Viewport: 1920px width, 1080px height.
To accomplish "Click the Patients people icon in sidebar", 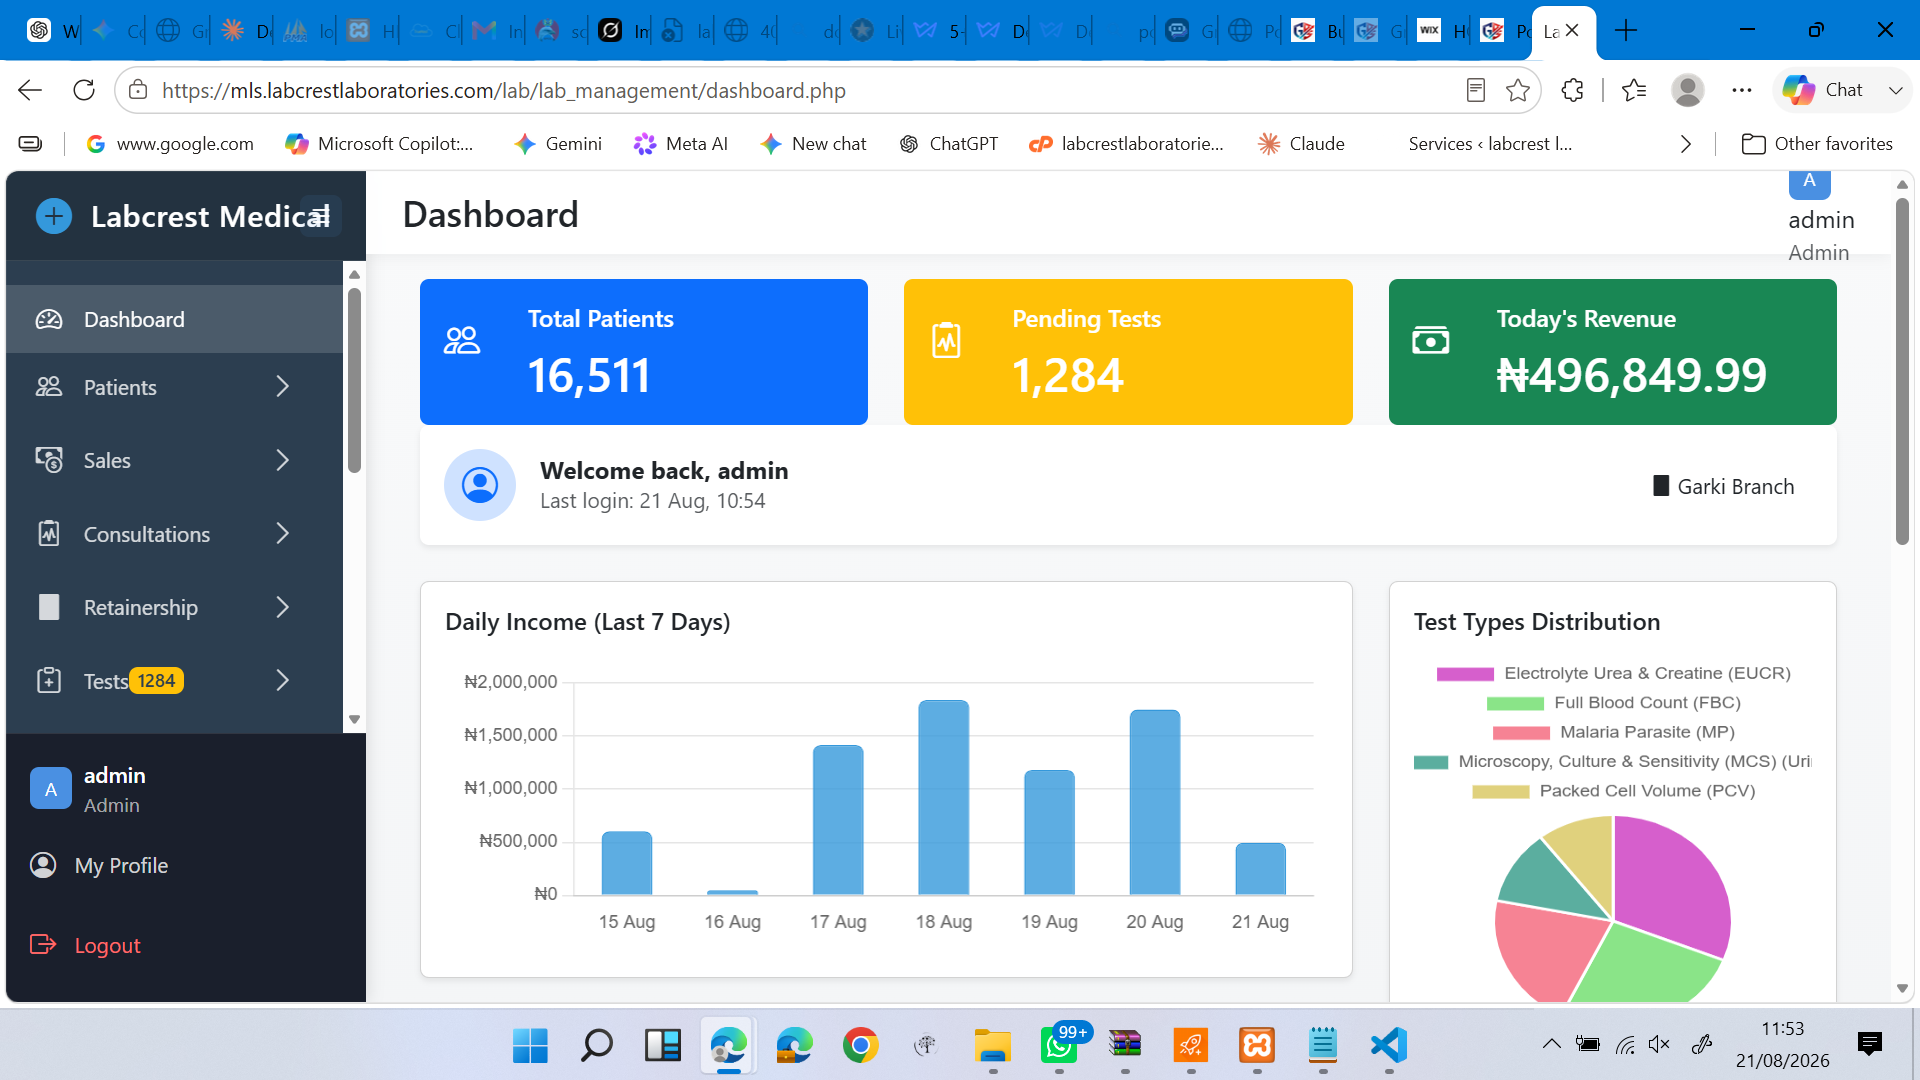I will point(49,387).
